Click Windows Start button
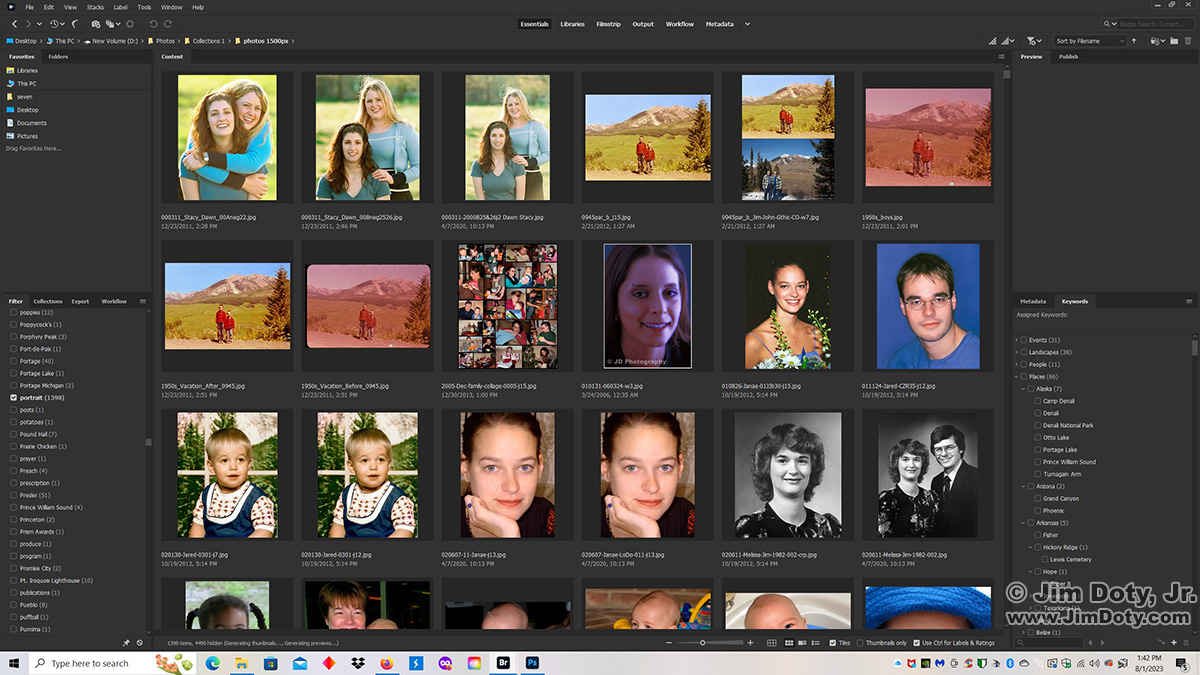Screen dimensions: 1200x675 coord(14,662)
